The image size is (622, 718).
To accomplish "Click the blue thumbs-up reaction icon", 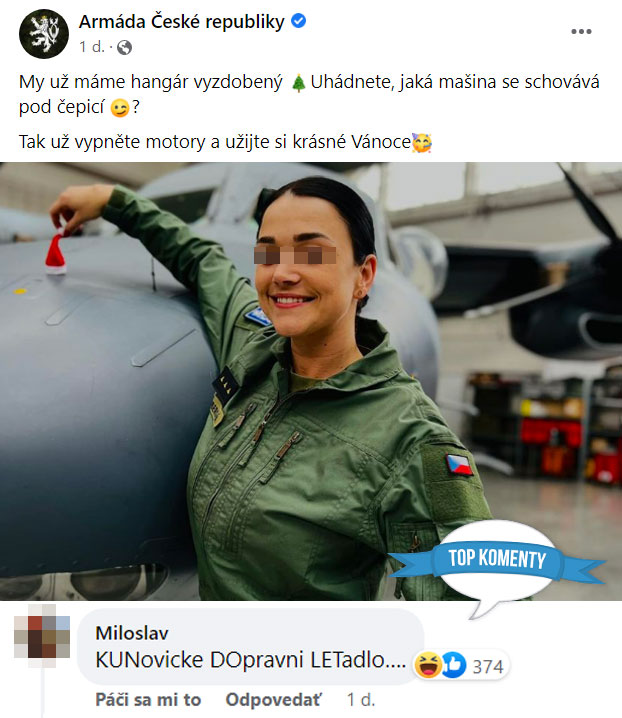I will pyautogui.click(x=453, y=665).
